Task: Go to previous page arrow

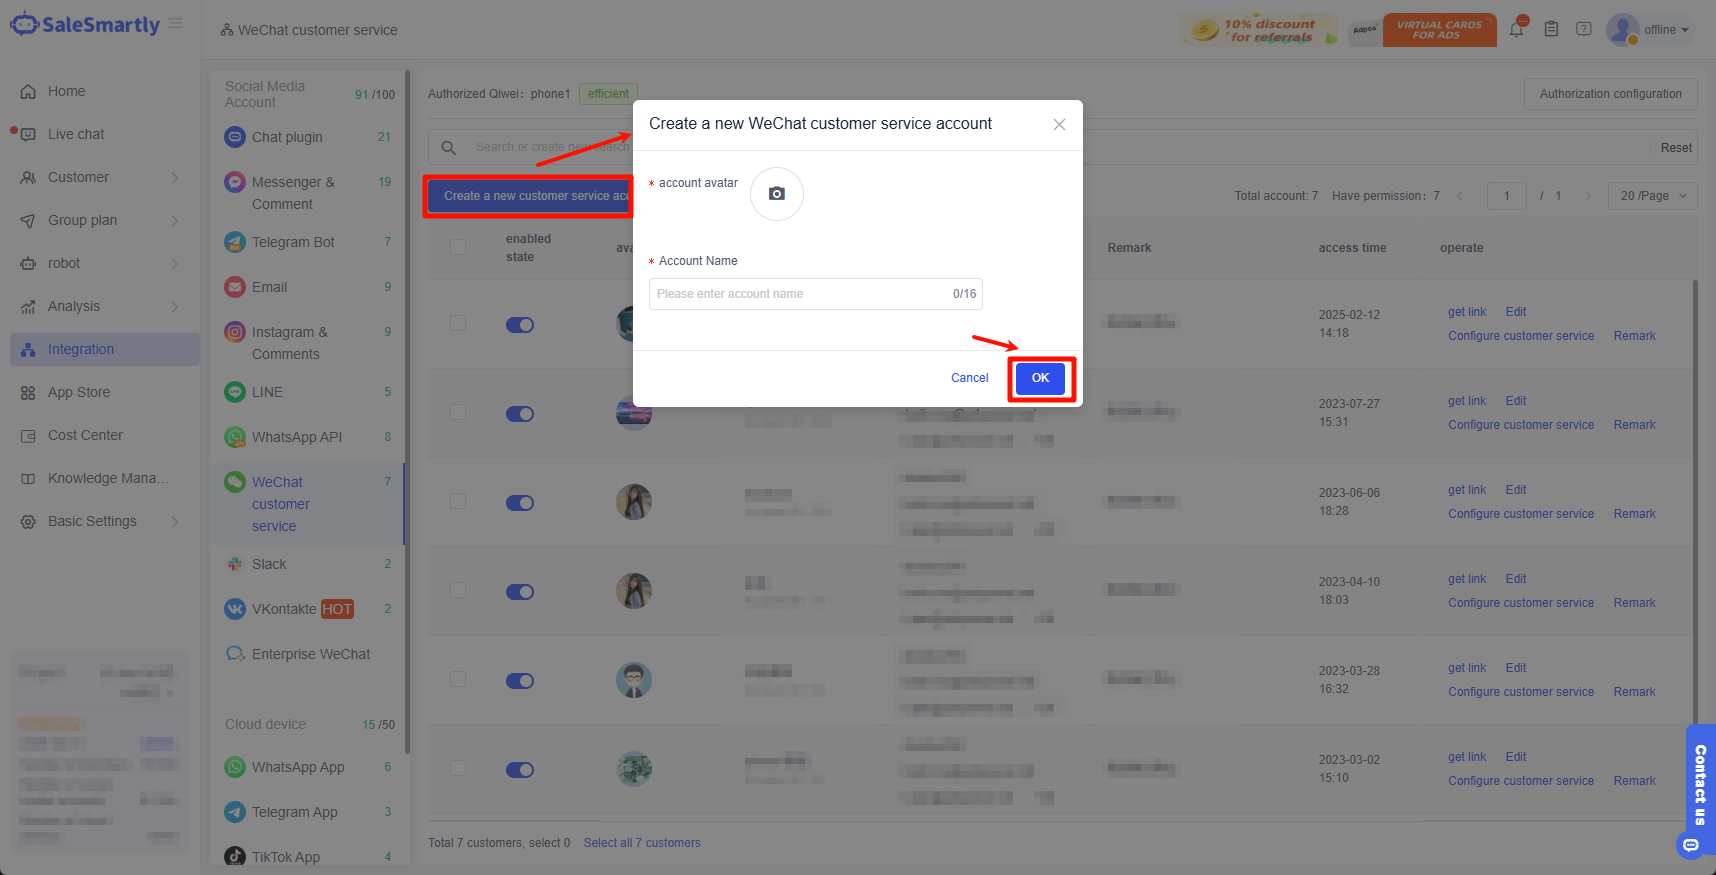Action: pyautogui.click(x=1460, y=196)
